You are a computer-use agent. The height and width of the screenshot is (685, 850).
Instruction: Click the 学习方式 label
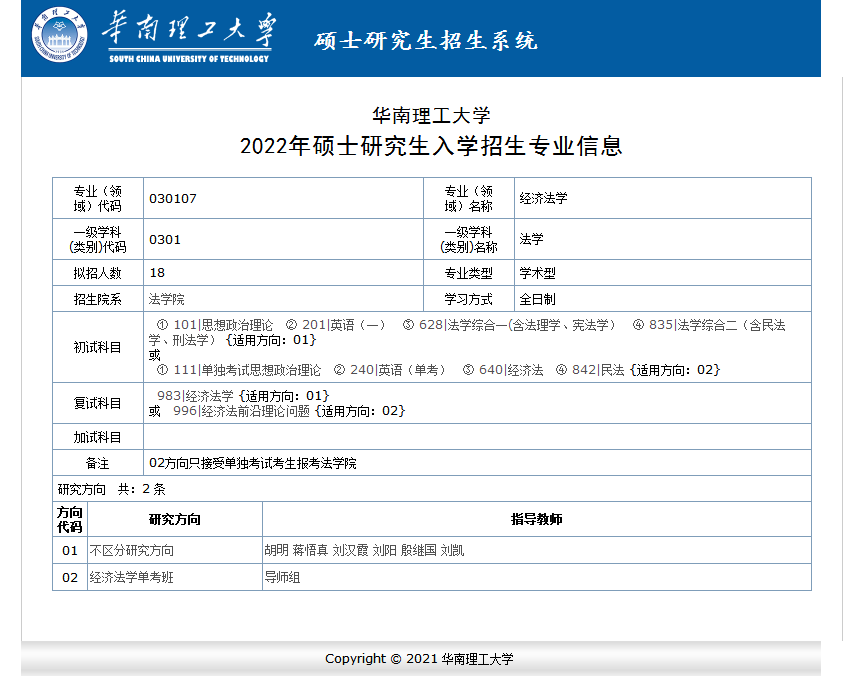point(468,299)
